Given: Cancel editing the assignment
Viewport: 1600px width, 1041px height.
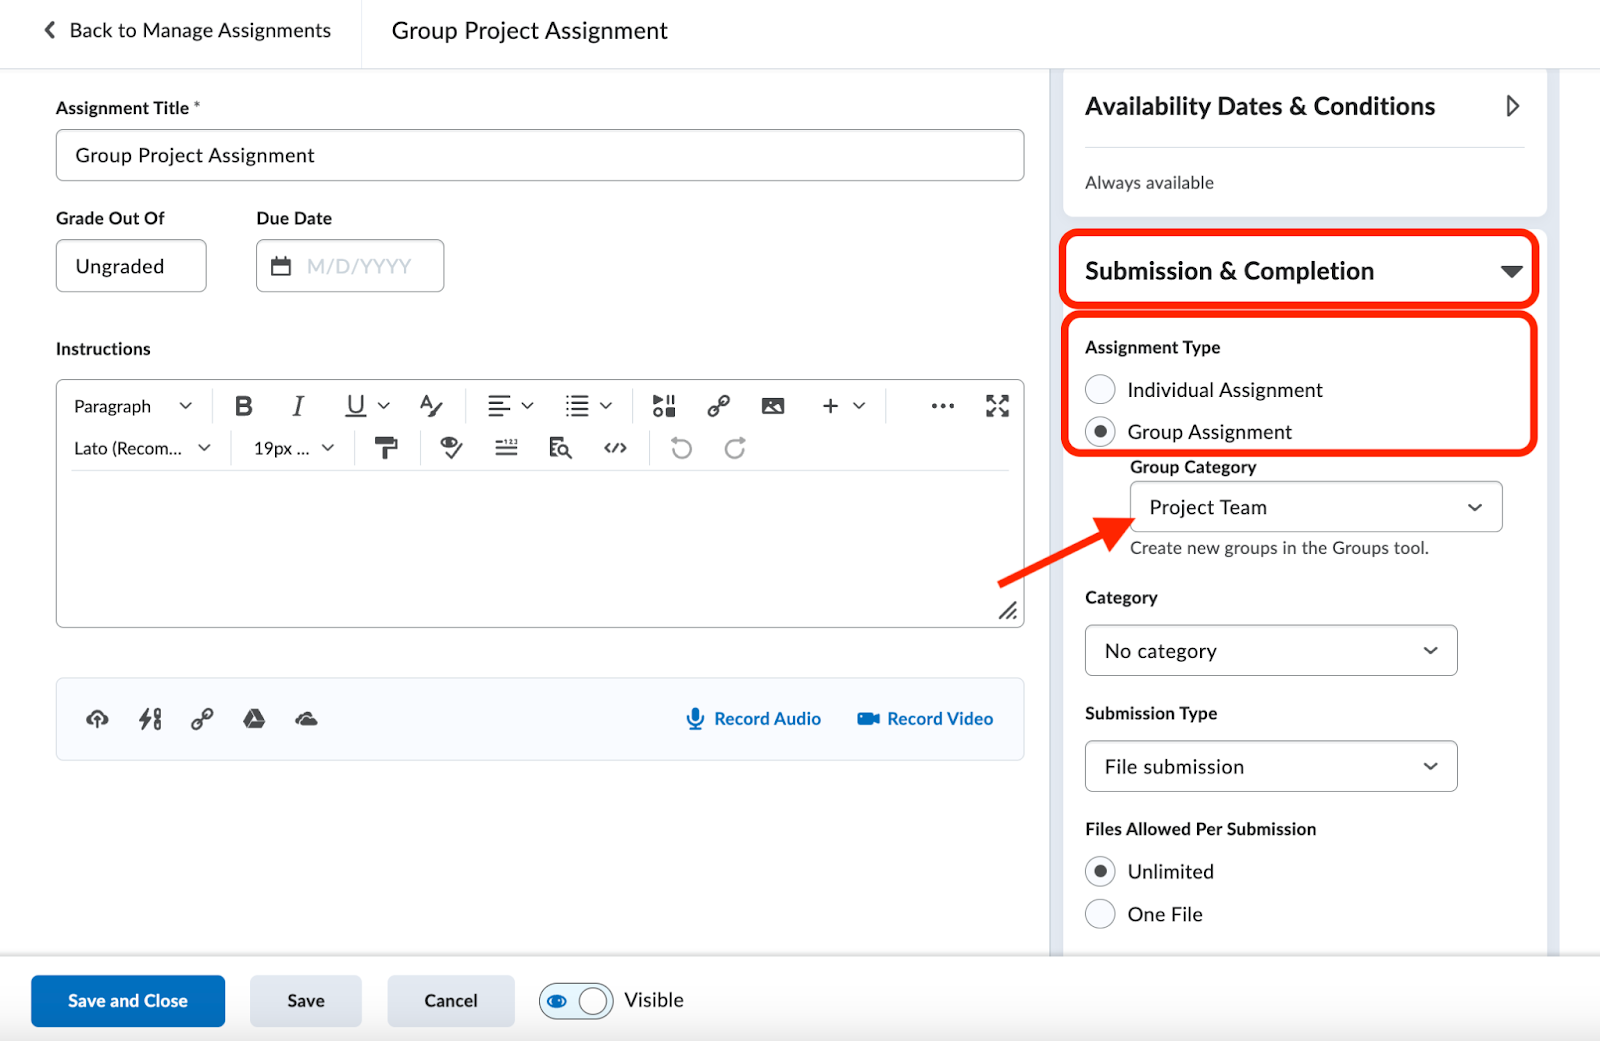Looking at the screenshot, I should tap(451, 1001).
